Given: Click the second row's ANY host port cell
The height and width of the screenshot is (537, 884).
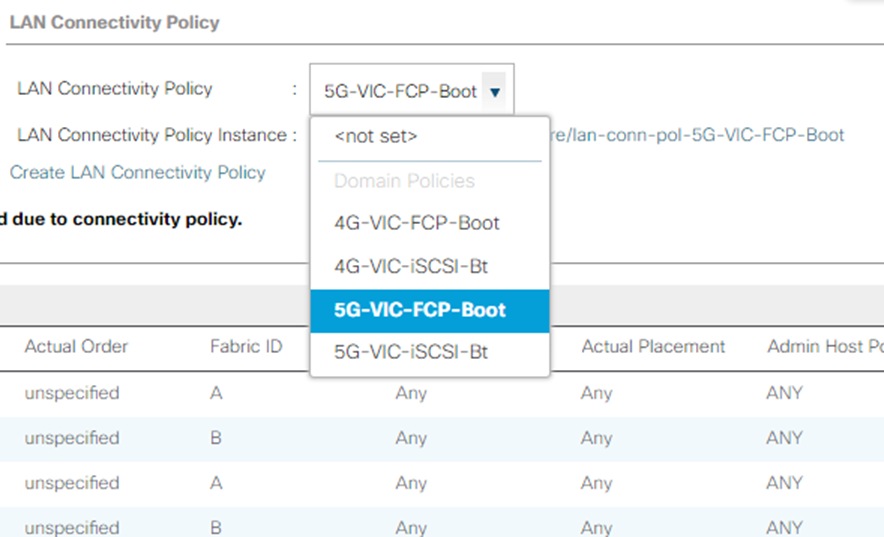Looking at the screenshot, I should click(785, 438).
